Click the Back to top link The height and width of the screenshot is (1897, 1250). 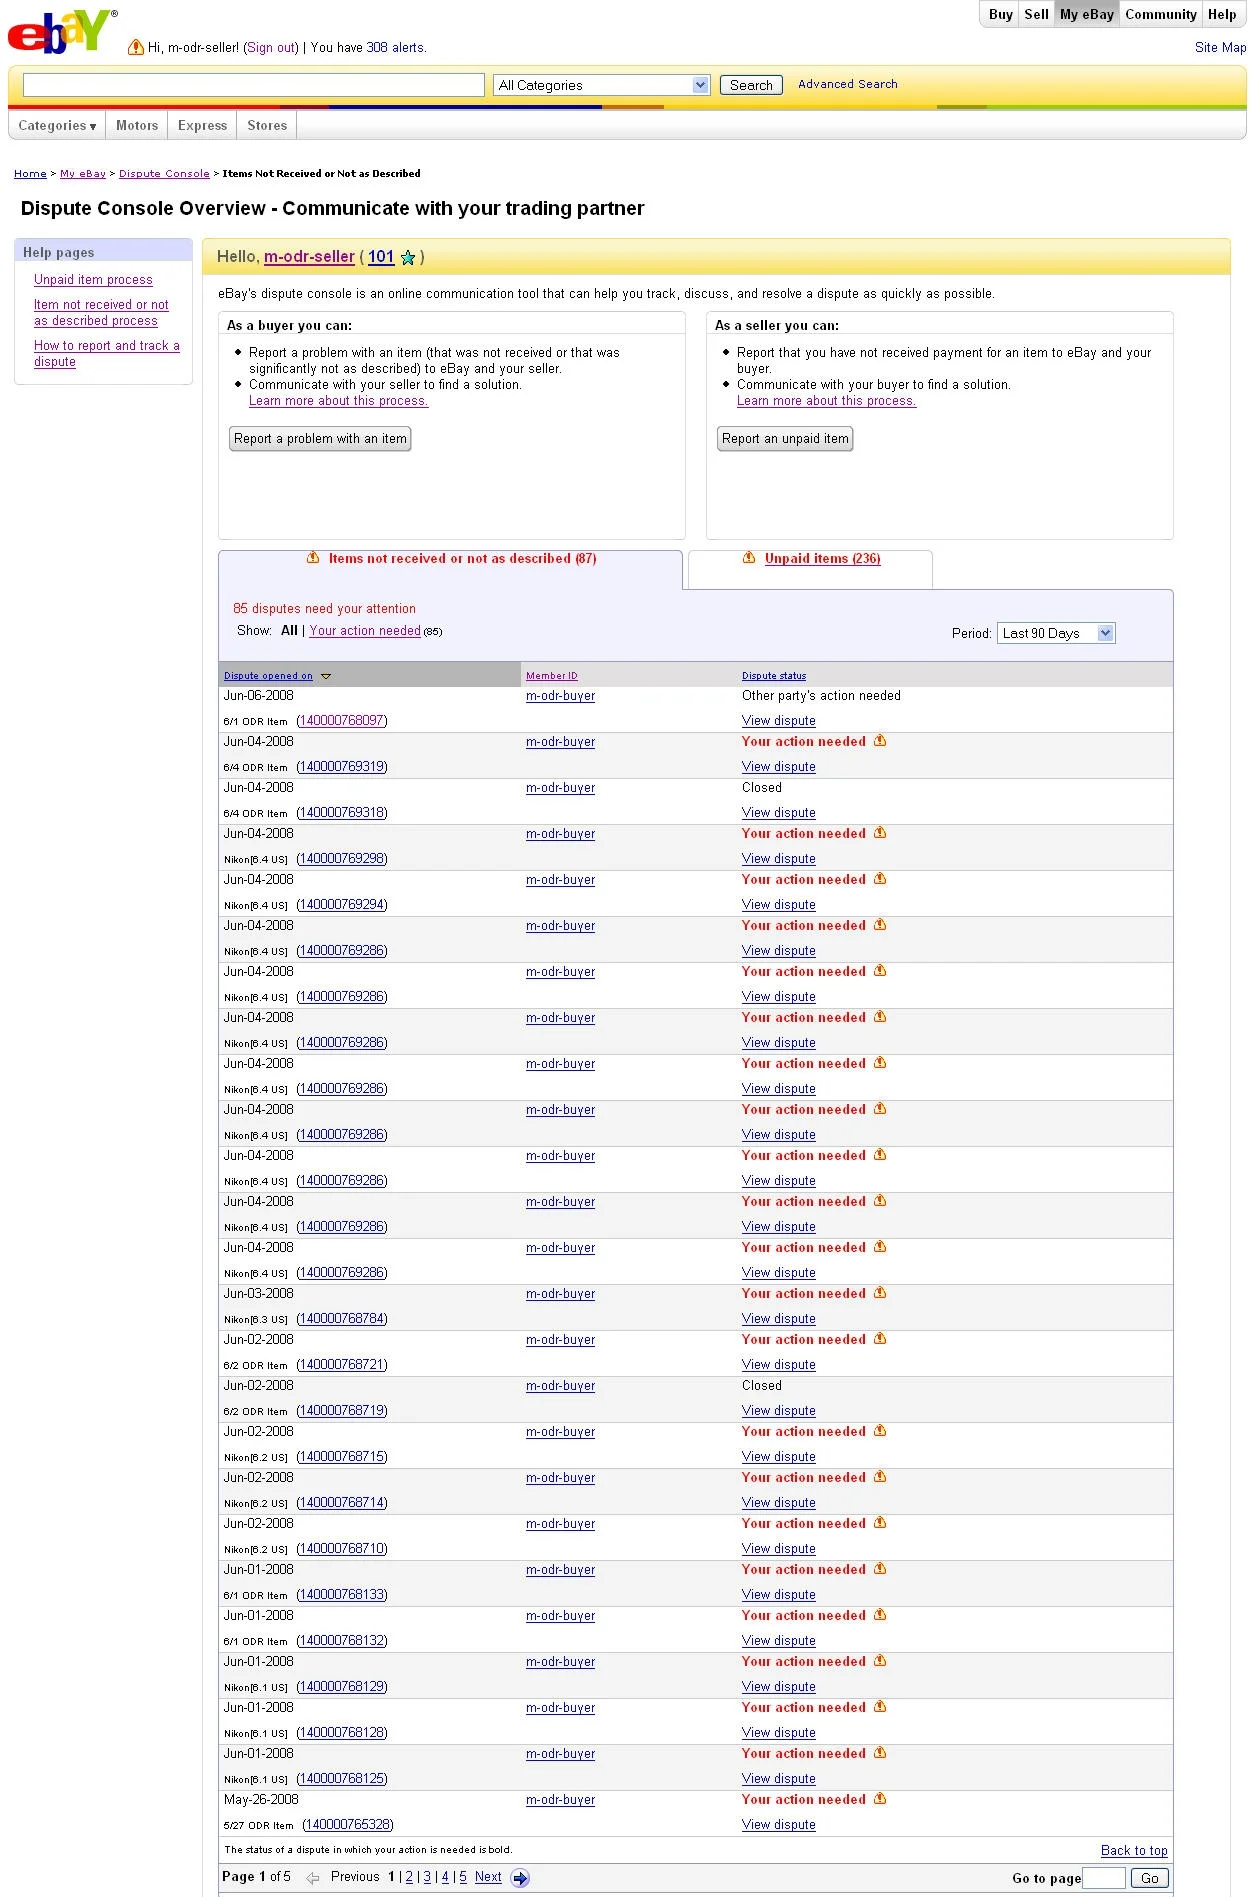pos(1134,1851)
